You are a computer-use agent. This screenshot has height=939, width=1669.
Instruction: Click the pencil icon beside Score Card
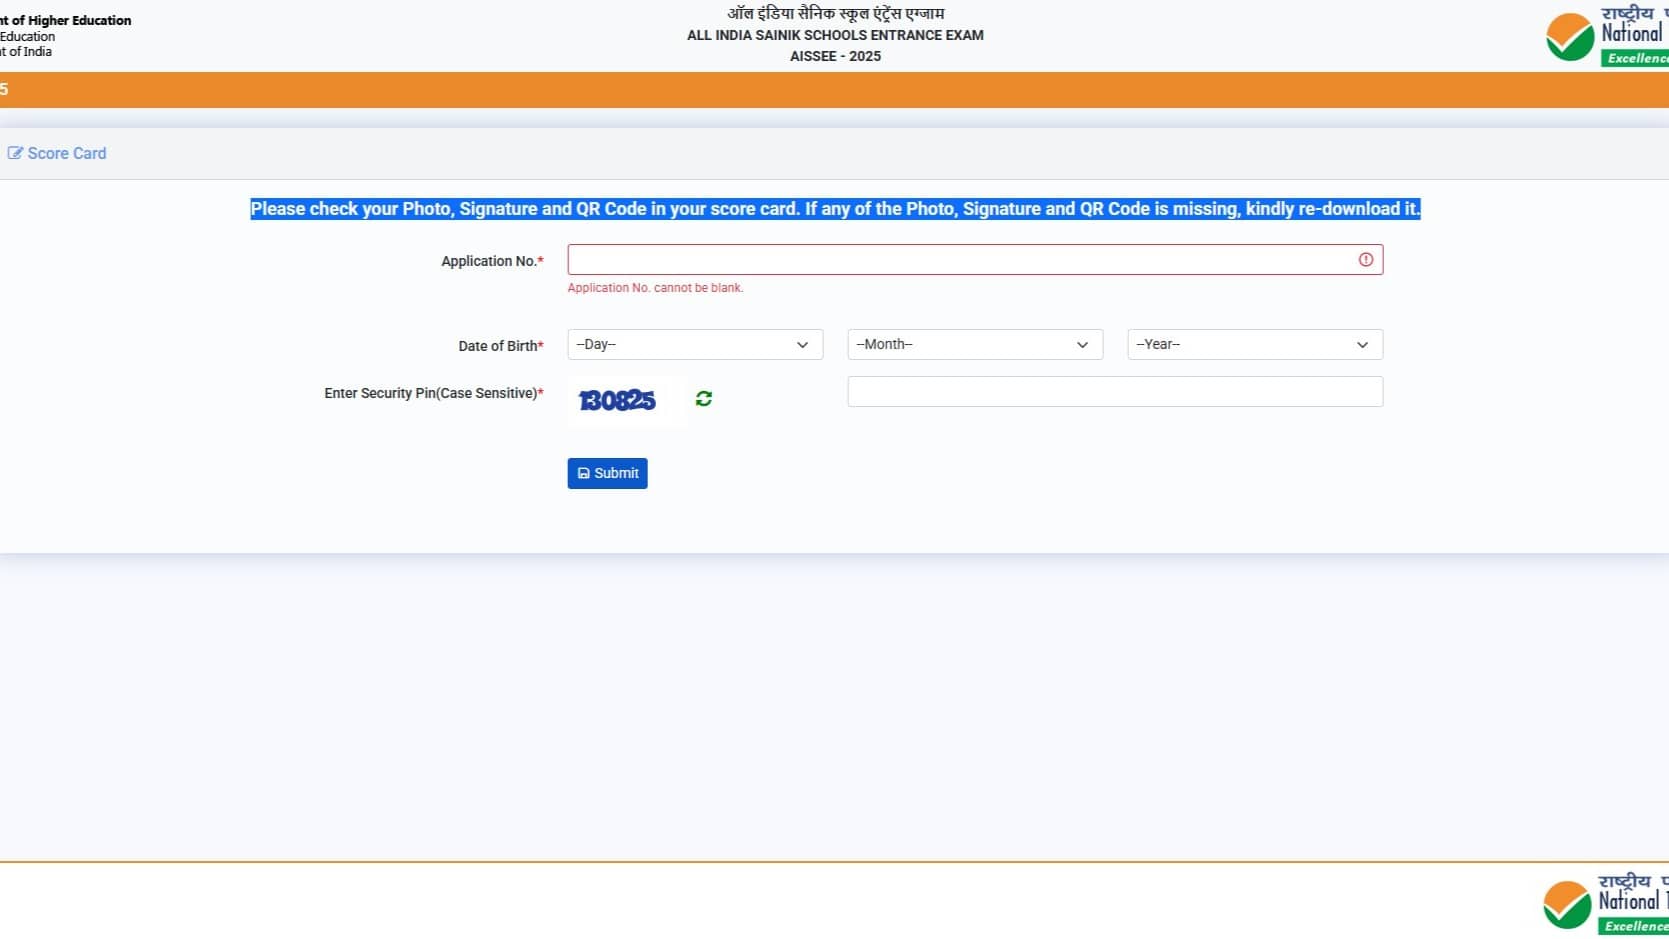[15, 152]
